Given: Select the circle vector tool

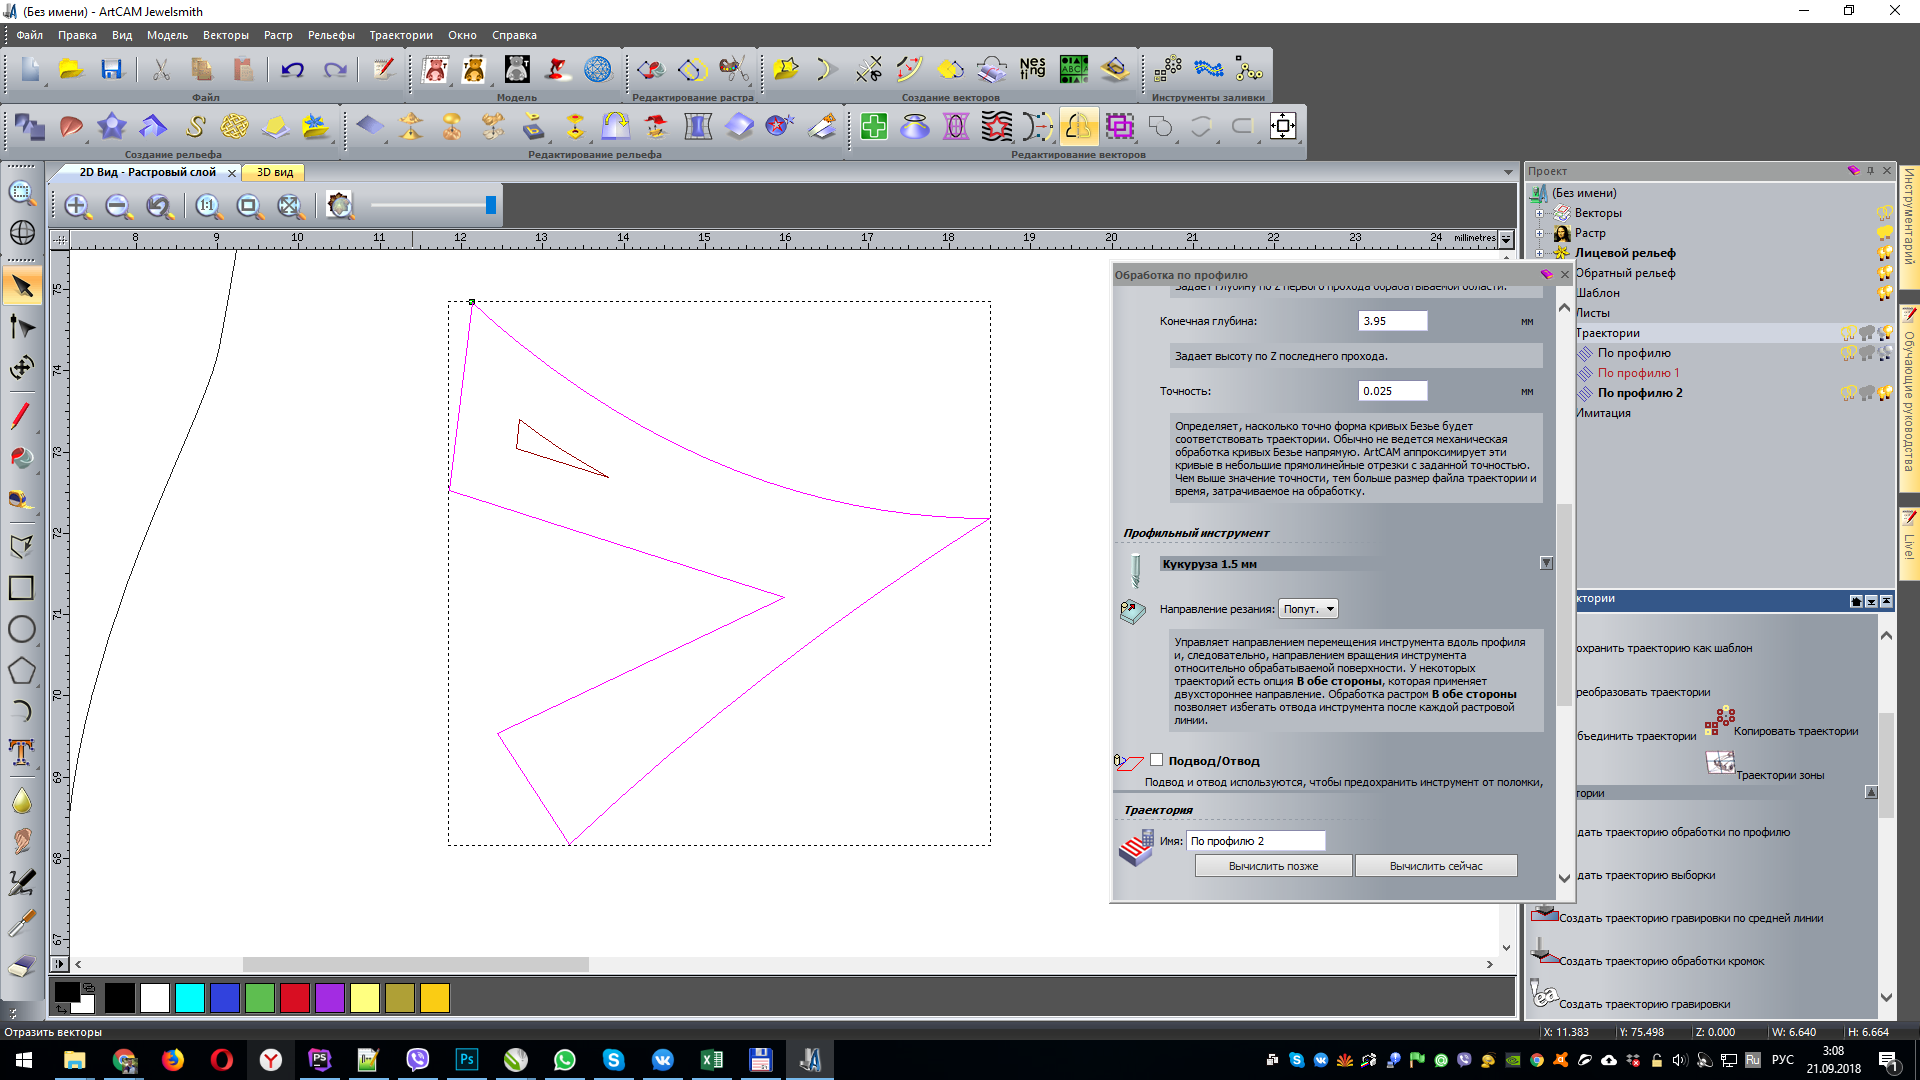Looking at the screenshot, I should 21,629.
